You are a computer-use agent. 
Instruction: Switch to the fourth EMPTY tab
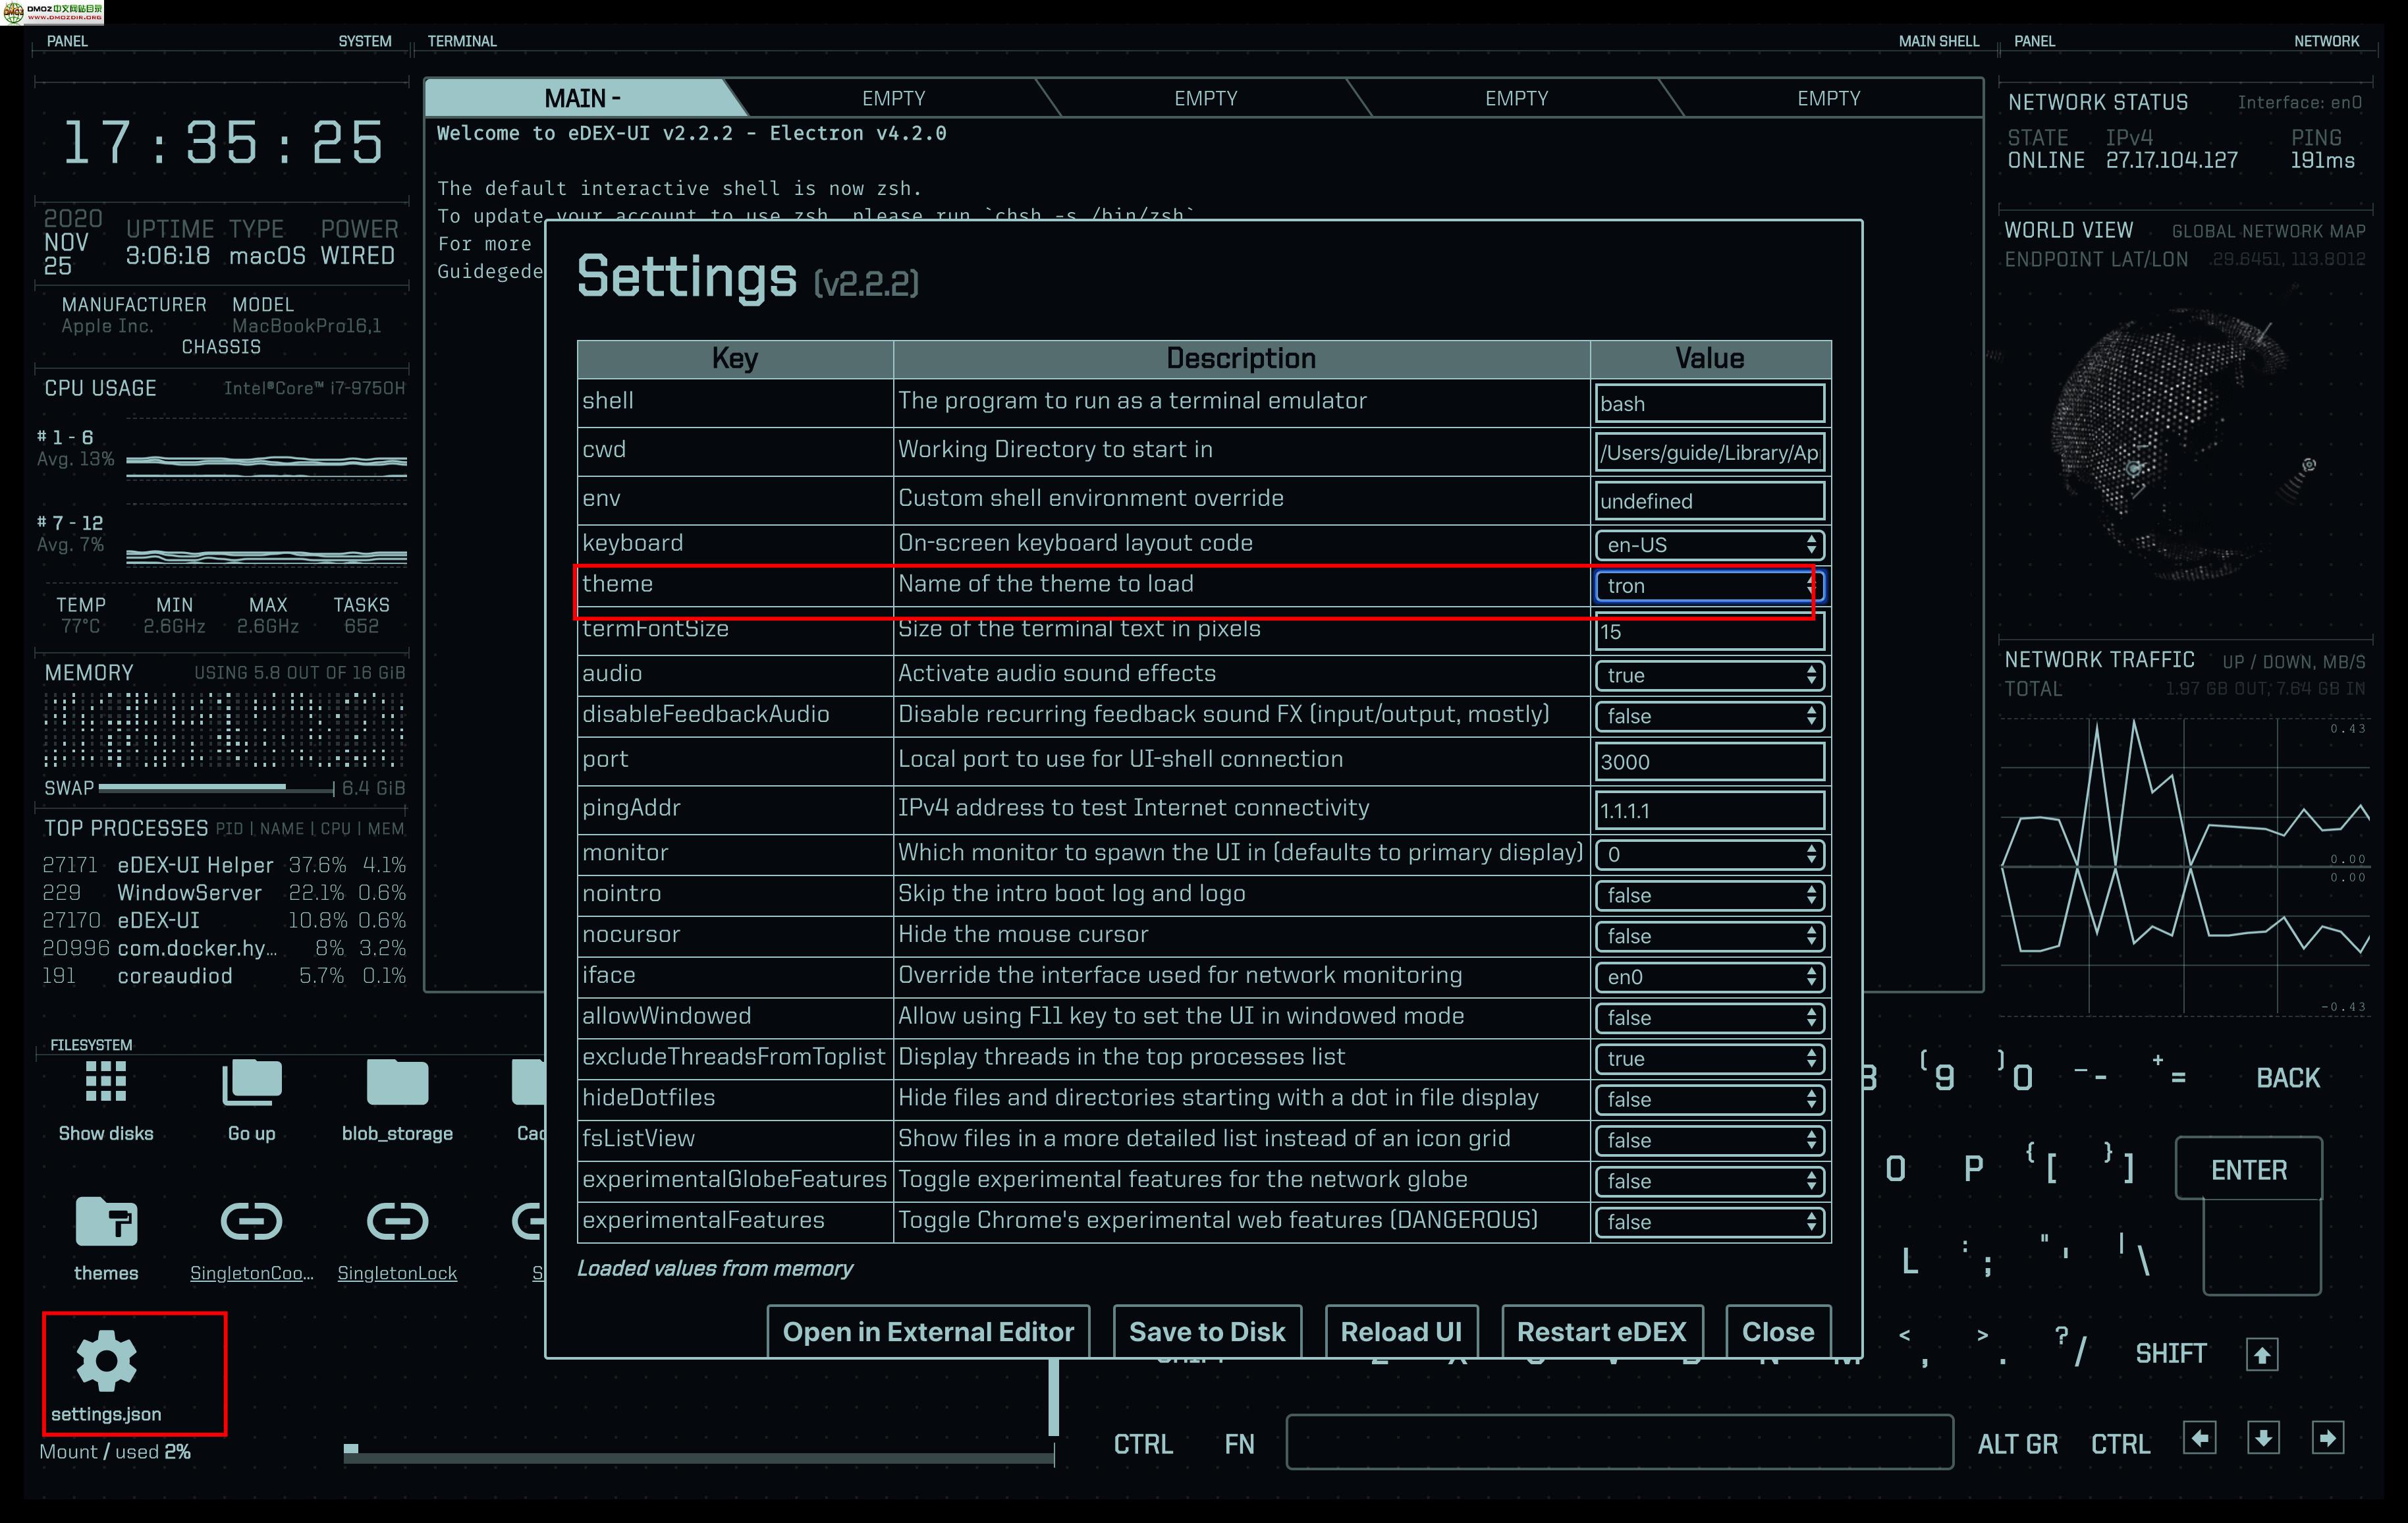(x=1828, y=98)
